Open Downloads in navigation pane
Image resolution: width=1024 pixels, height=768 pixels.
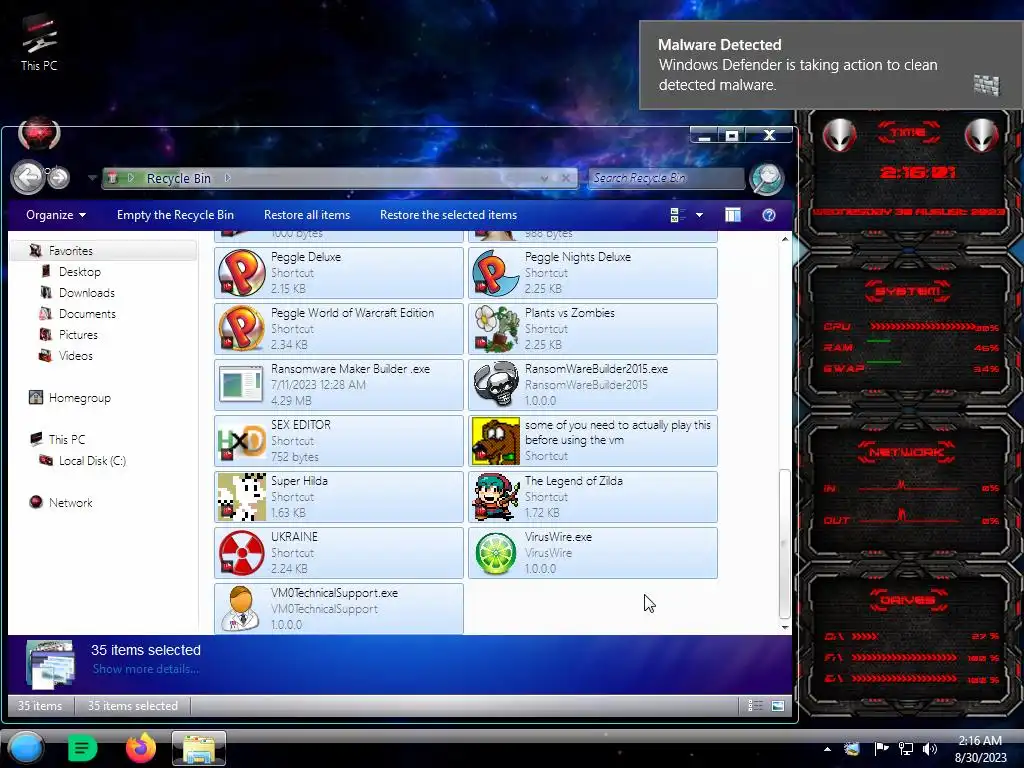pos(87,293)
